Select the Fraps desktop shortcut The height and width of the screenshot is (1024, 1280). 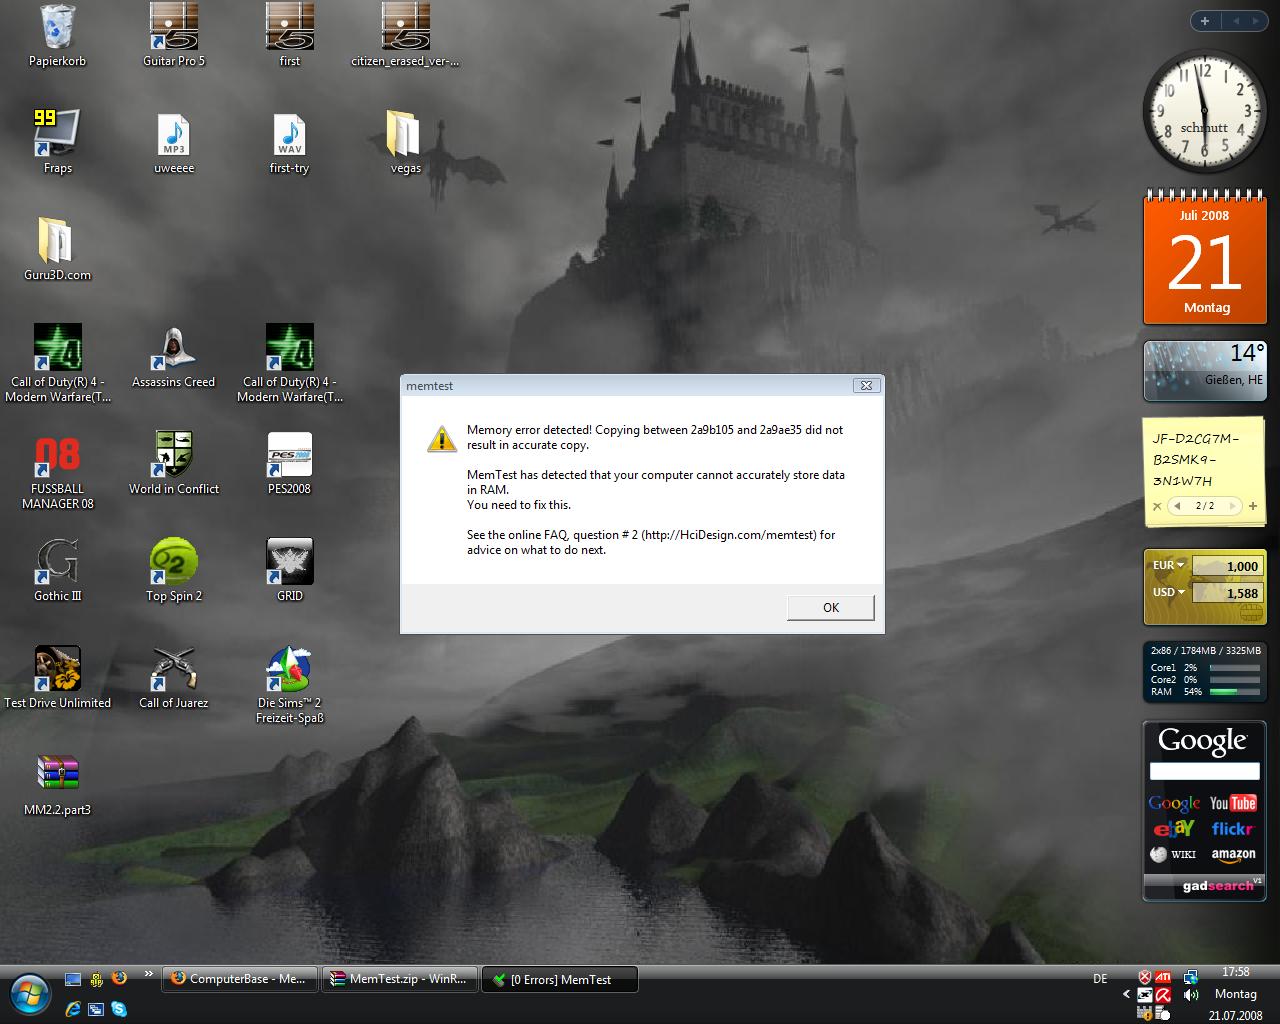point(57,142)
